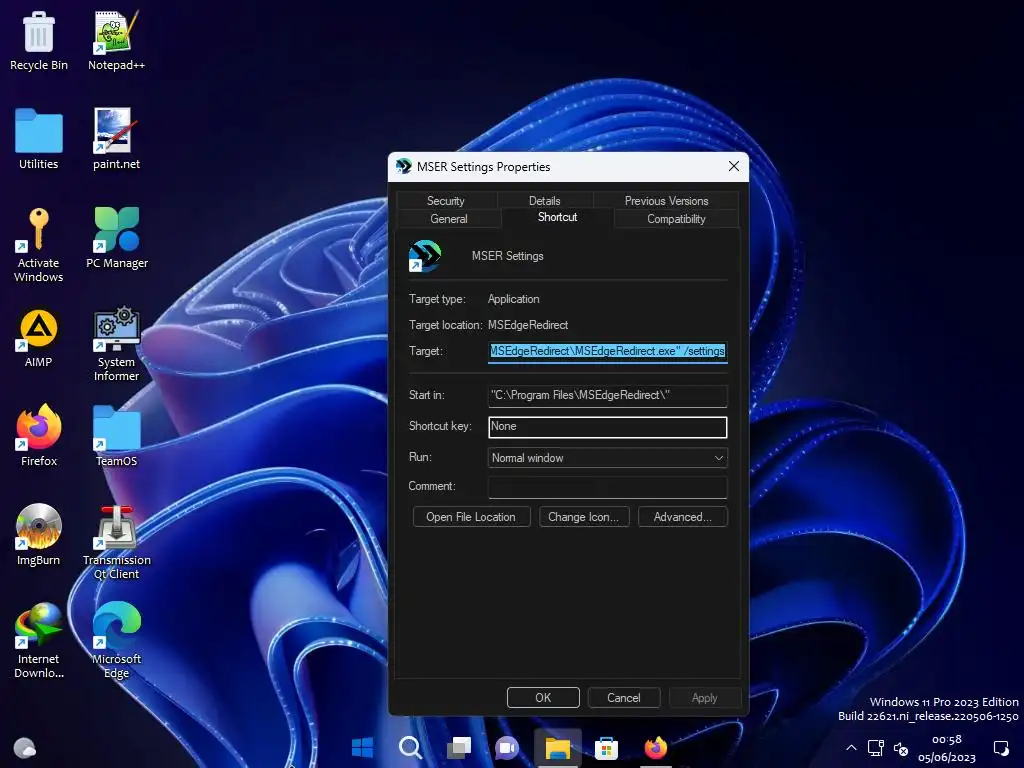Select the System Informer desktop shortcut

tap(116, 345)
